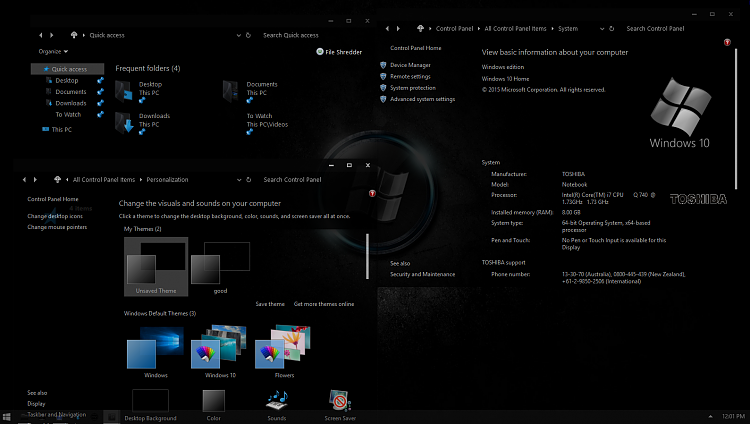750x424 pixels.
Task: Click Back arrow in Personalization window
Action: pos(24,180)
